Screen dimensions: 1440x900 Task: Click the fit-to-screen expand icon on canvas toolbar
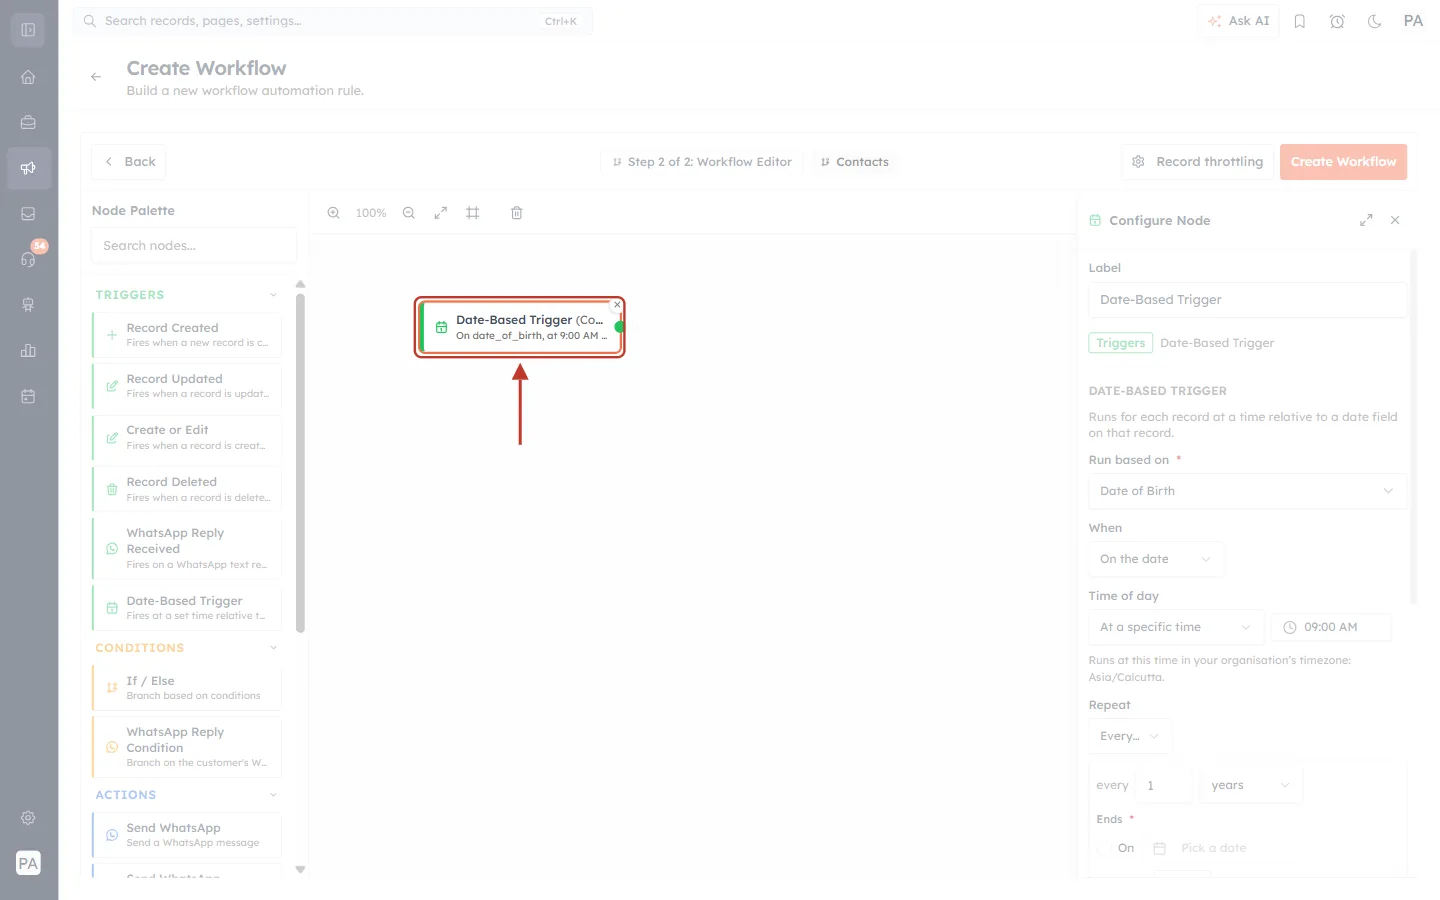[441, 213]
